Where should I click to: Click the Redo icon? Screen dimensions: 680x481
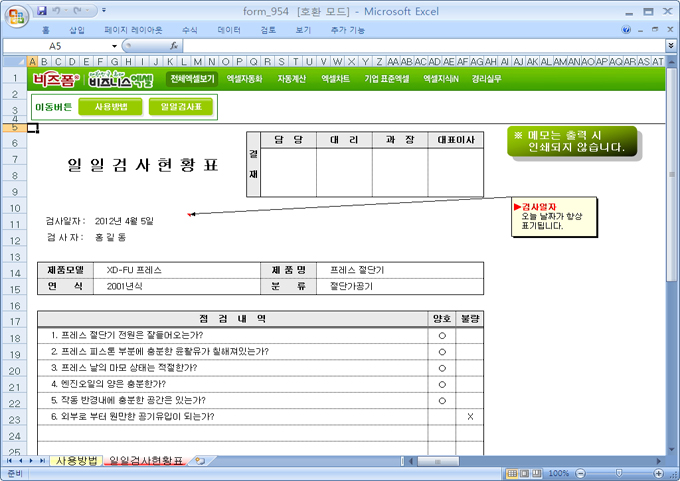click(x=78, y=10)
